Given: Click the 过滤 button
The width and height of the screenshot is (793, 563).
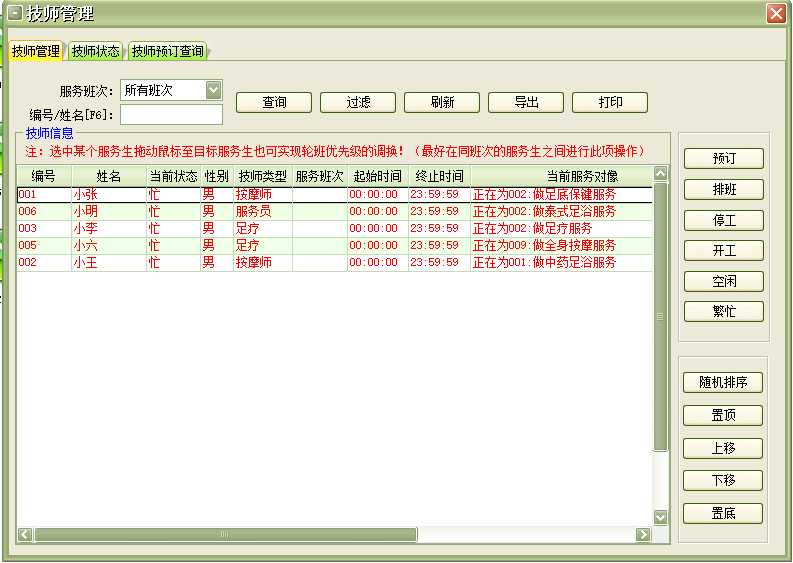Looking at the screenshot, I should (x=358, y=102).
